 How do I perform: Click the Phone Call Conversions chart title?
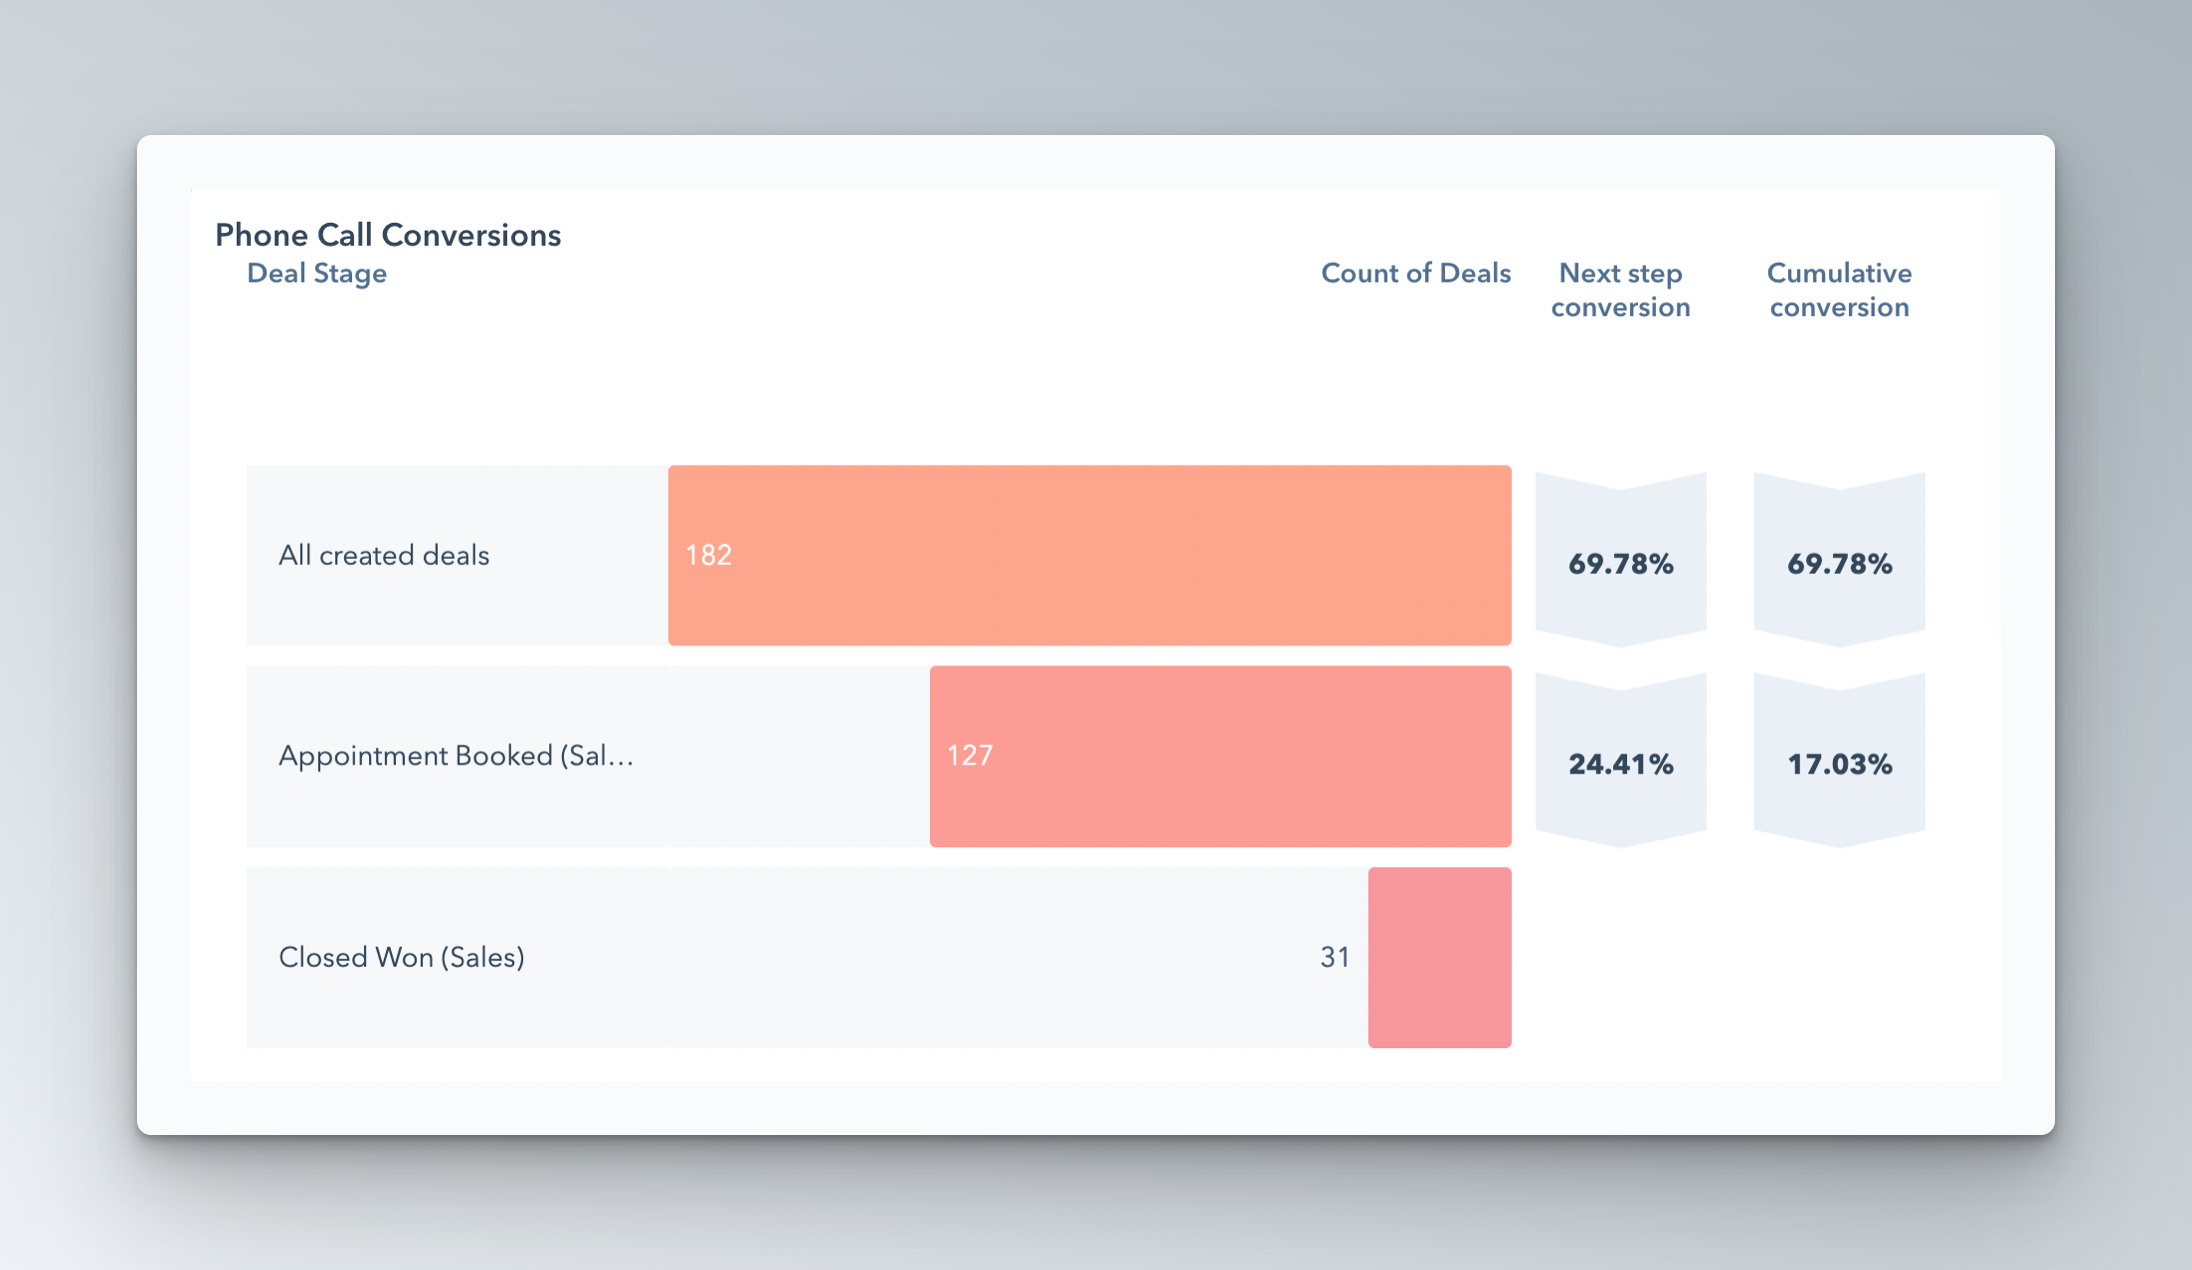[x=388, y=235]
